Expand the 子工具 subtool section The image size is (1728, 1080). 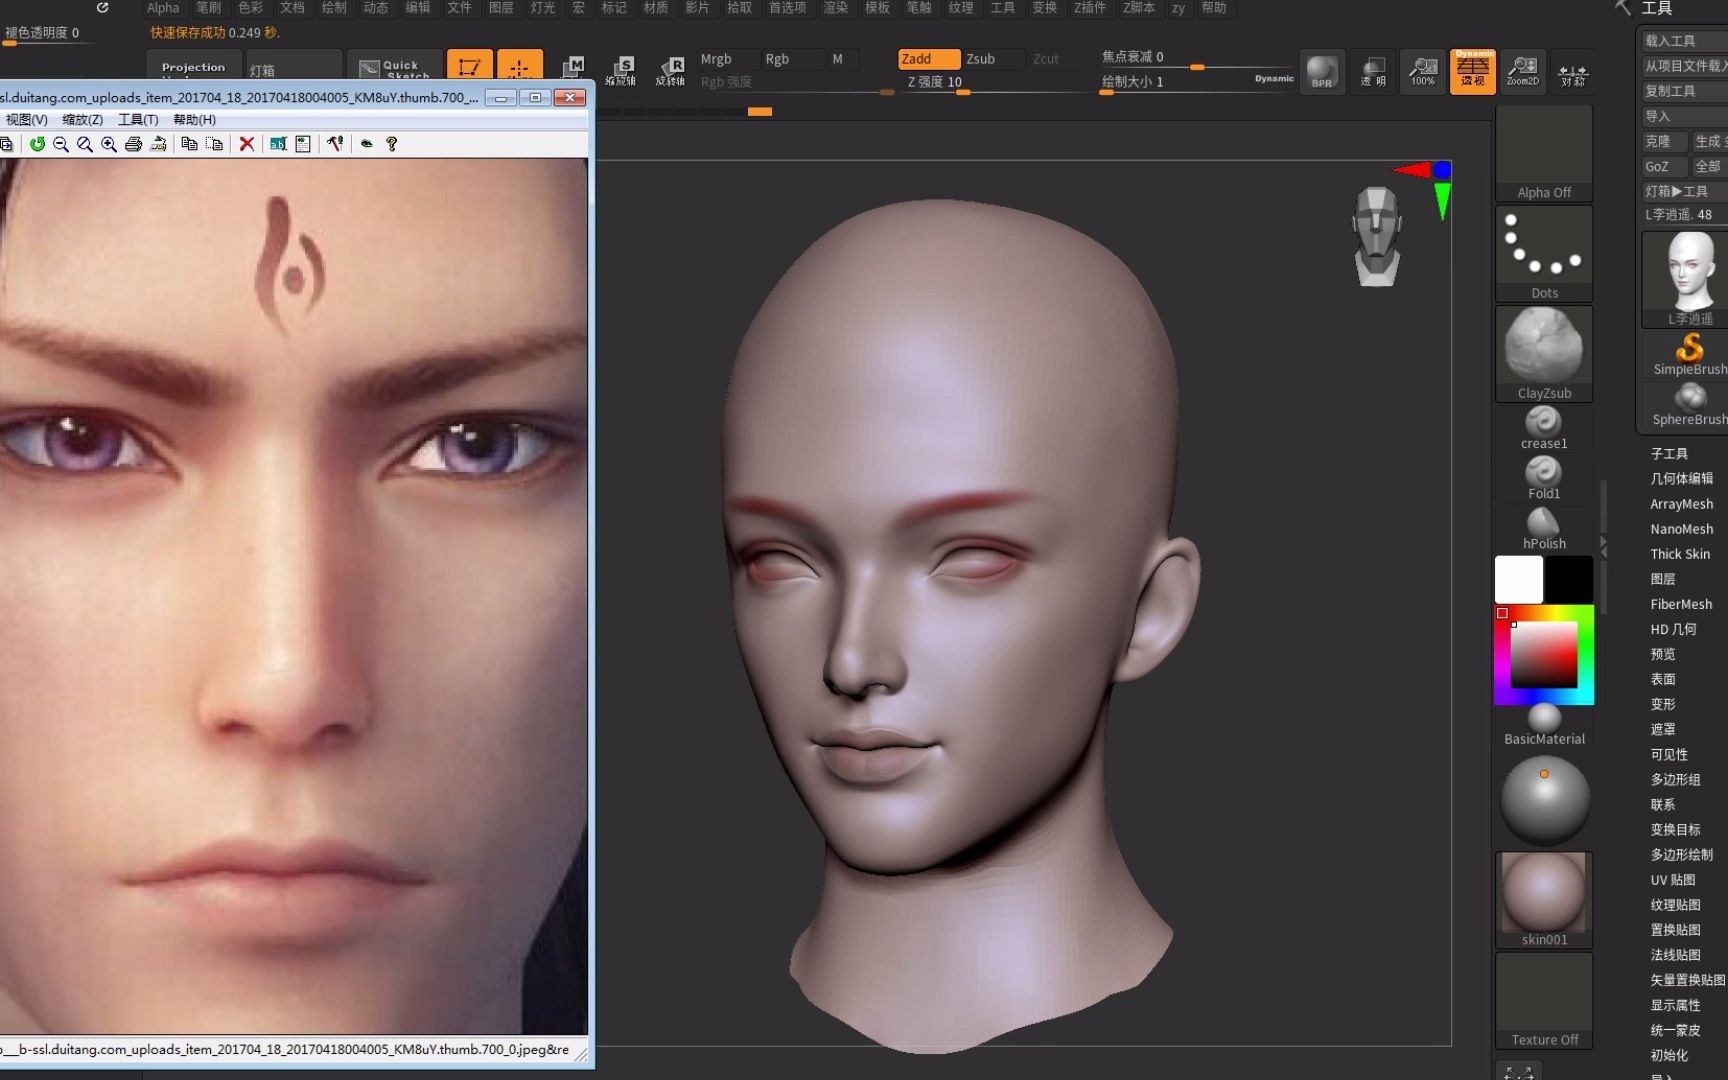click(x=1669, y=453)
